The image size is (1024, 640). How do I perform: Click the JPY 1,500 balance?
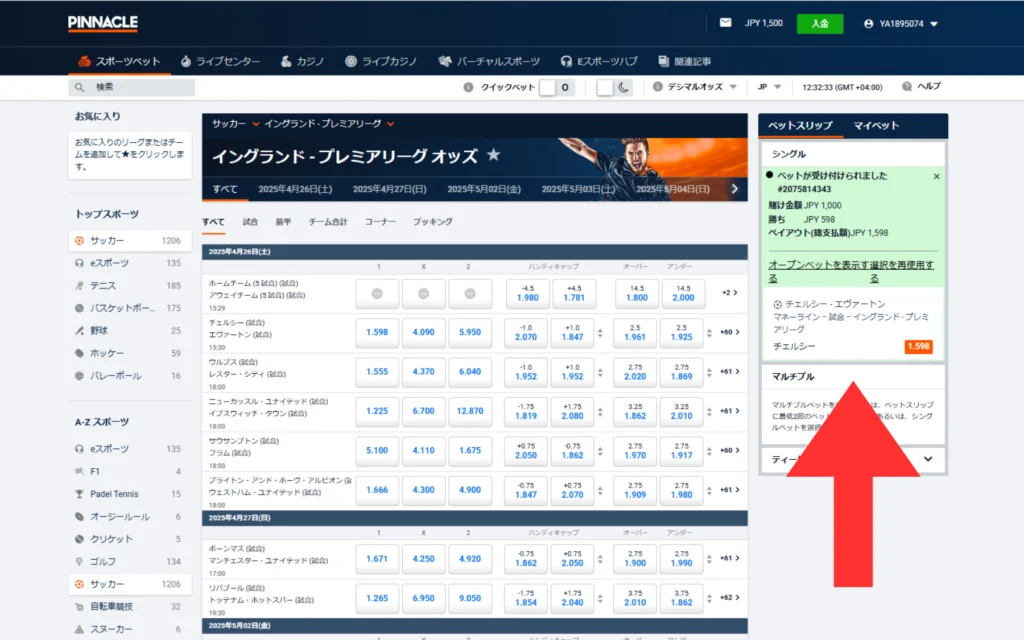(x=763, y=23)
